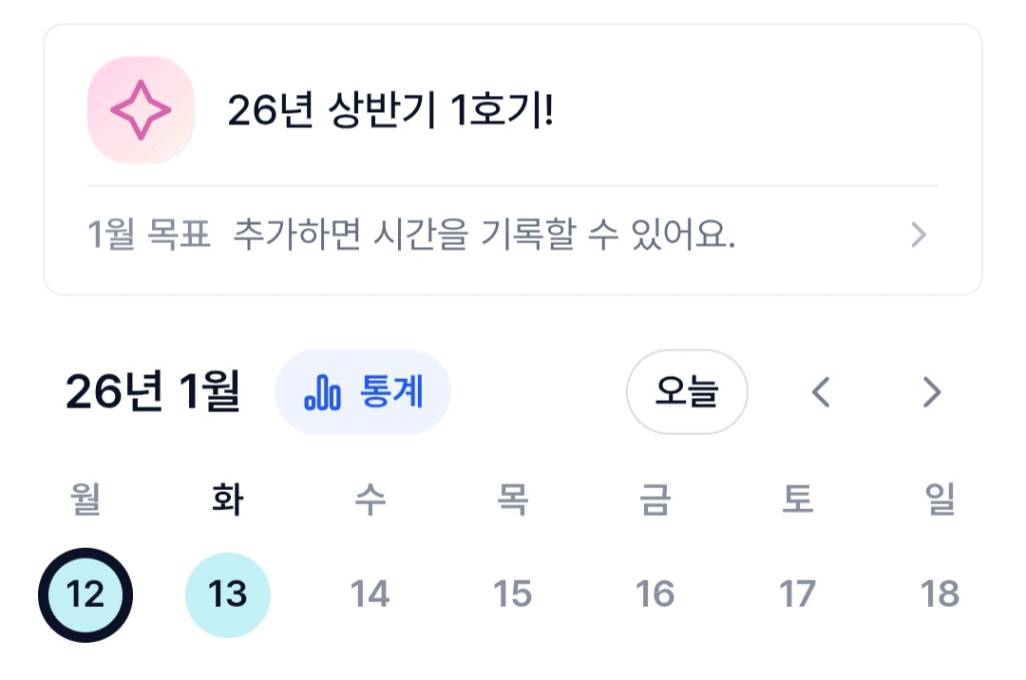The image size is (1026, 680).
Task: Click the 일 weekday header
Action: pyautogui.click(x=940, y=500)
